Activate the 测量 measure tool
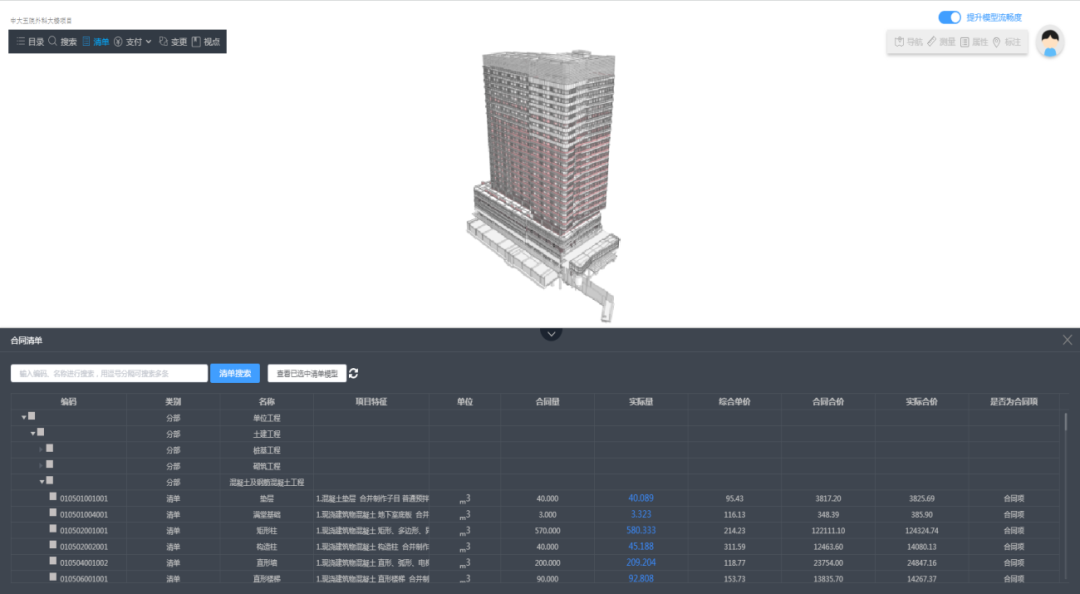 pyautogui.click(x=941, y=42)
